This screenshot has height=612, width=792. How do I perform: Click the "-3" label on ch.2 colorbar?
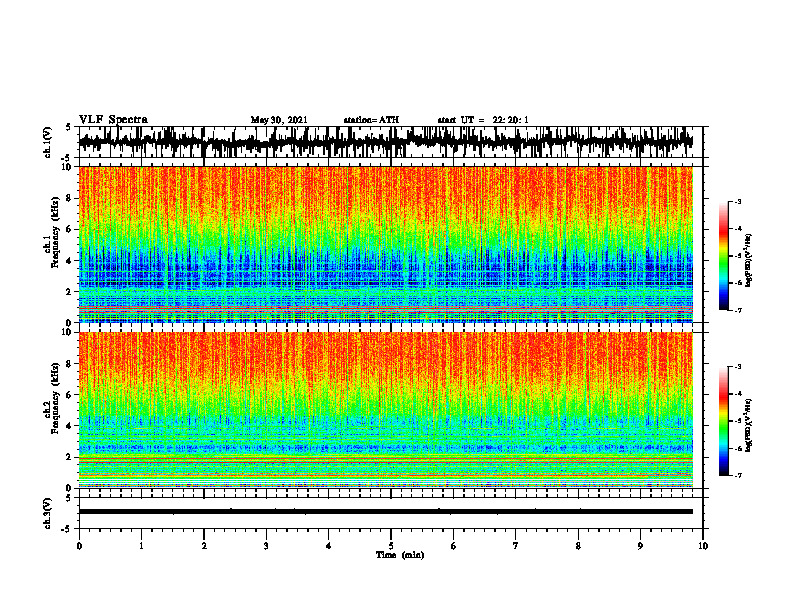738,367
